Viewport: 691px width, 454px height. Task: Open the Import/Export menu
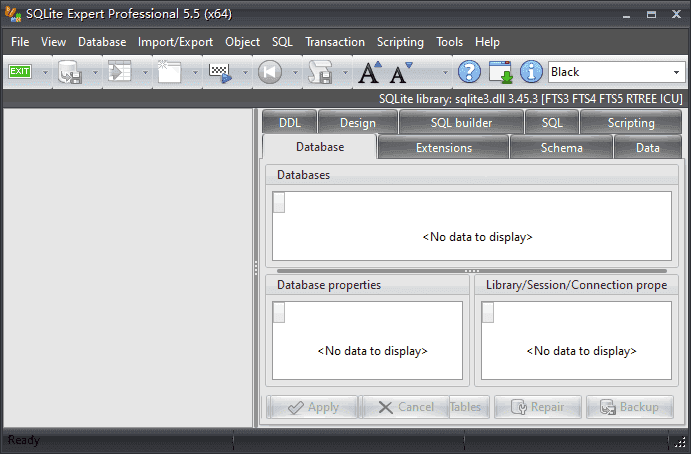click(175, 42)
